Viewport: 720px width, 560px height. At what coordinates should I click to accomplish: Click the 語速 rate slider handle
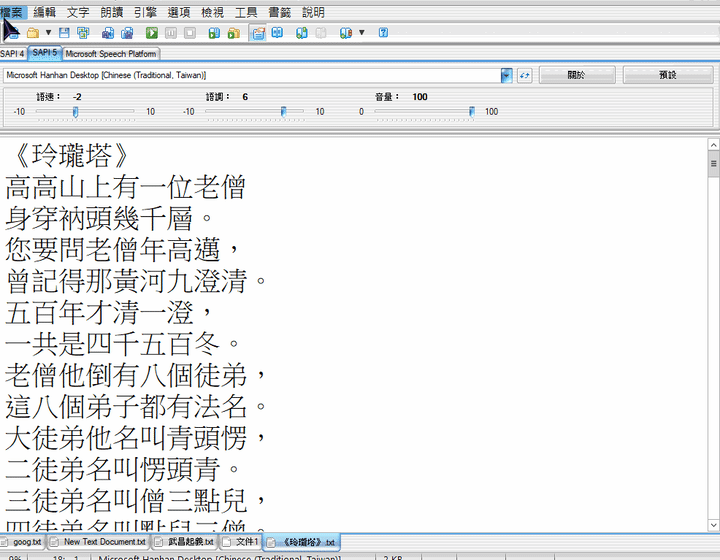[x=76, y=112]
